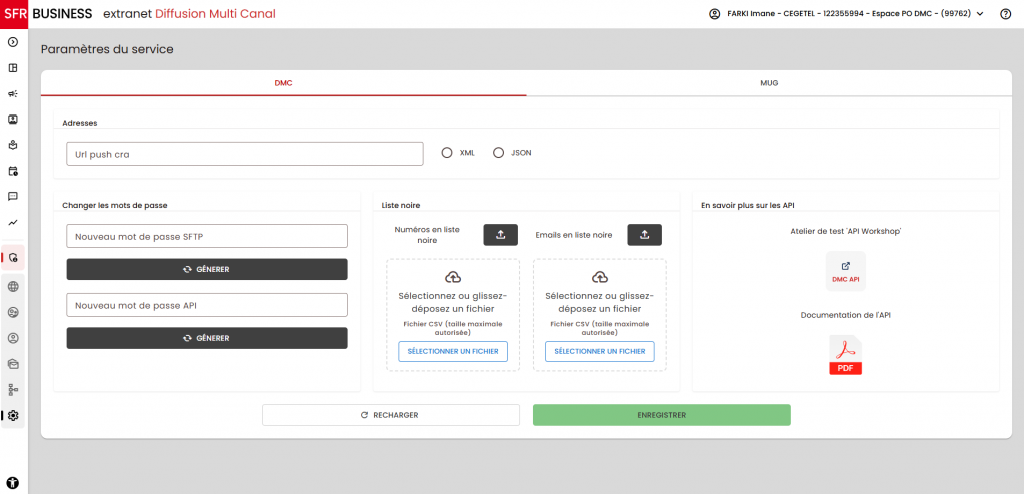Image resolution: width=1024 pixels, height=494 pixels.
Task: Select the XML format radio button
Action: click(447, 153)
